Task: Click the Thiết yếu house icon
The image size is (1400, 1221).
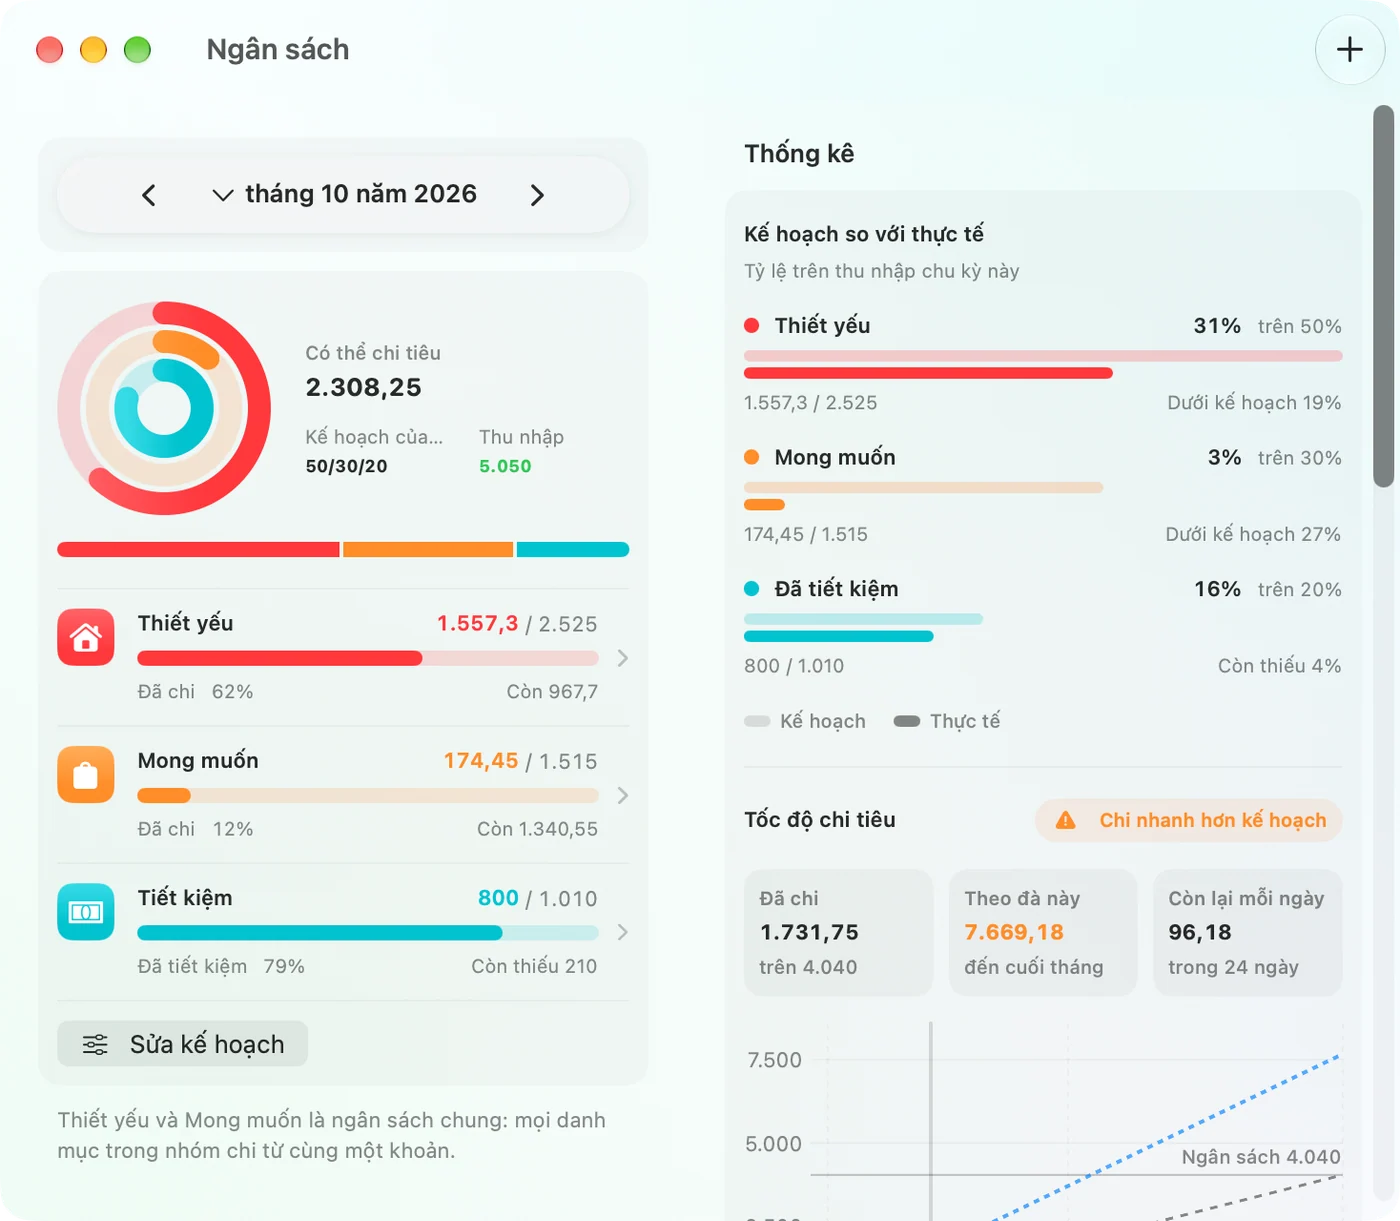Action: coord(86,637)
